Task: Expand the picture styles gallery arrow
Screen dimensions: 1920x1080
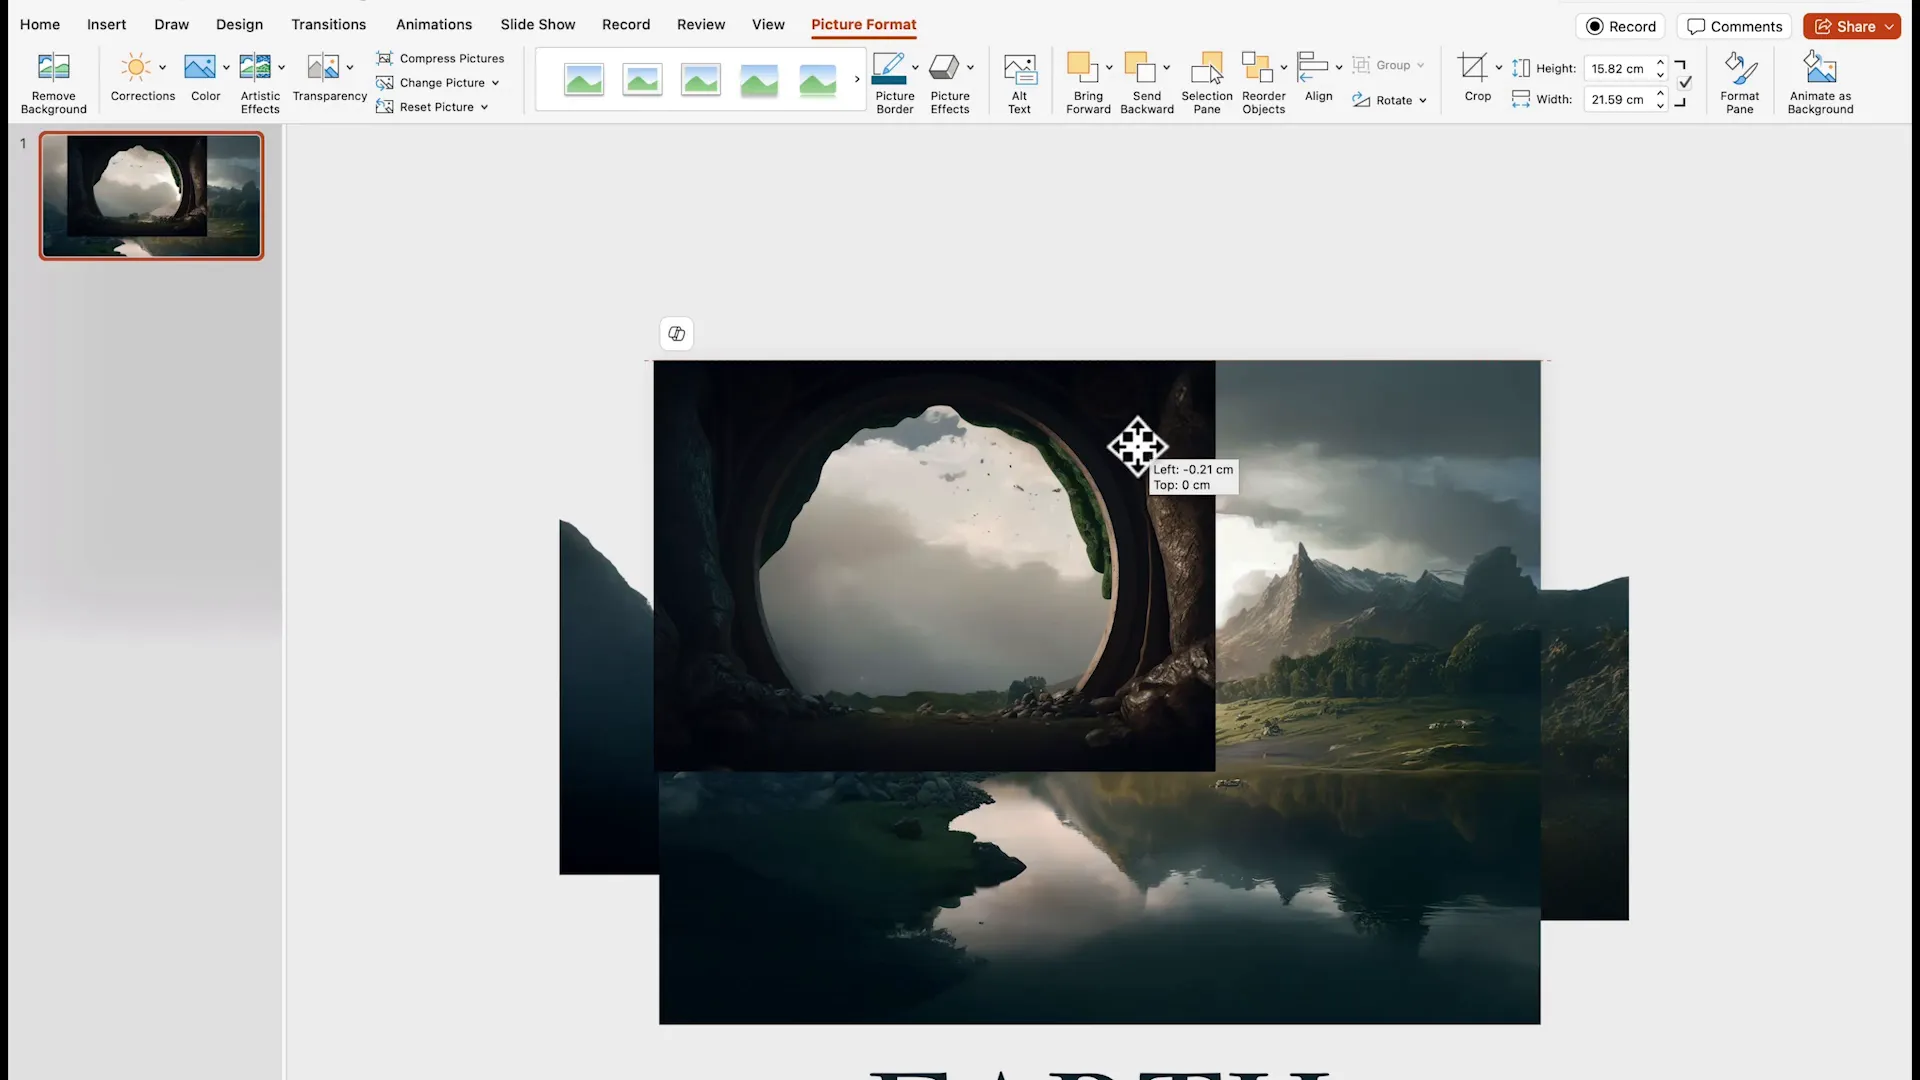Action: click(x=857, y=79)
